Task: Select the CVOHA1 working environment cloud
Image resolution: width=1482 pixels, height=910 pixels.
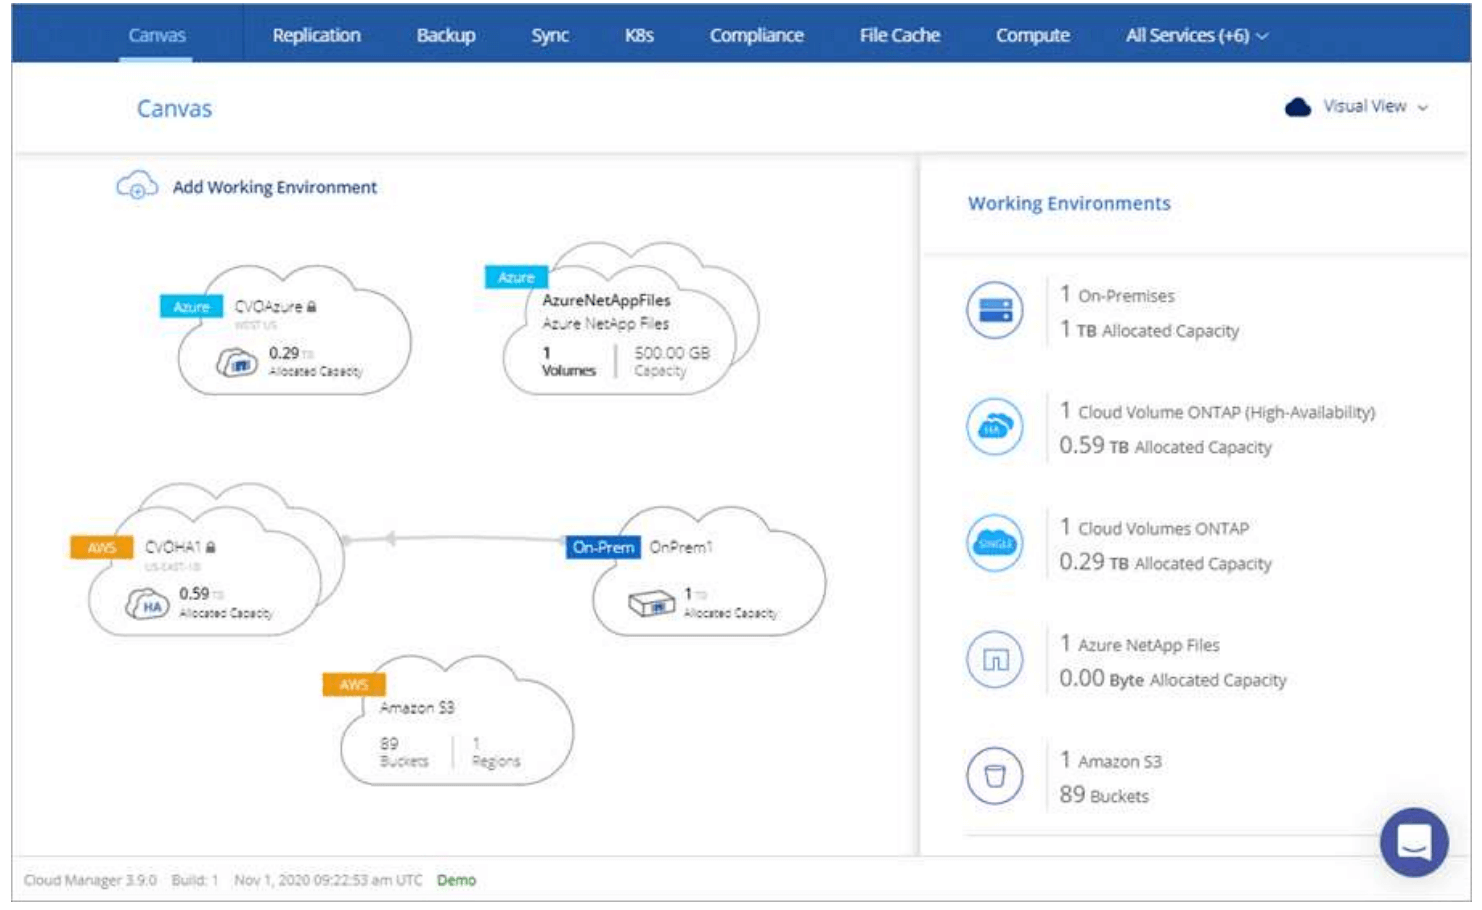Action: tap(215, 562)
